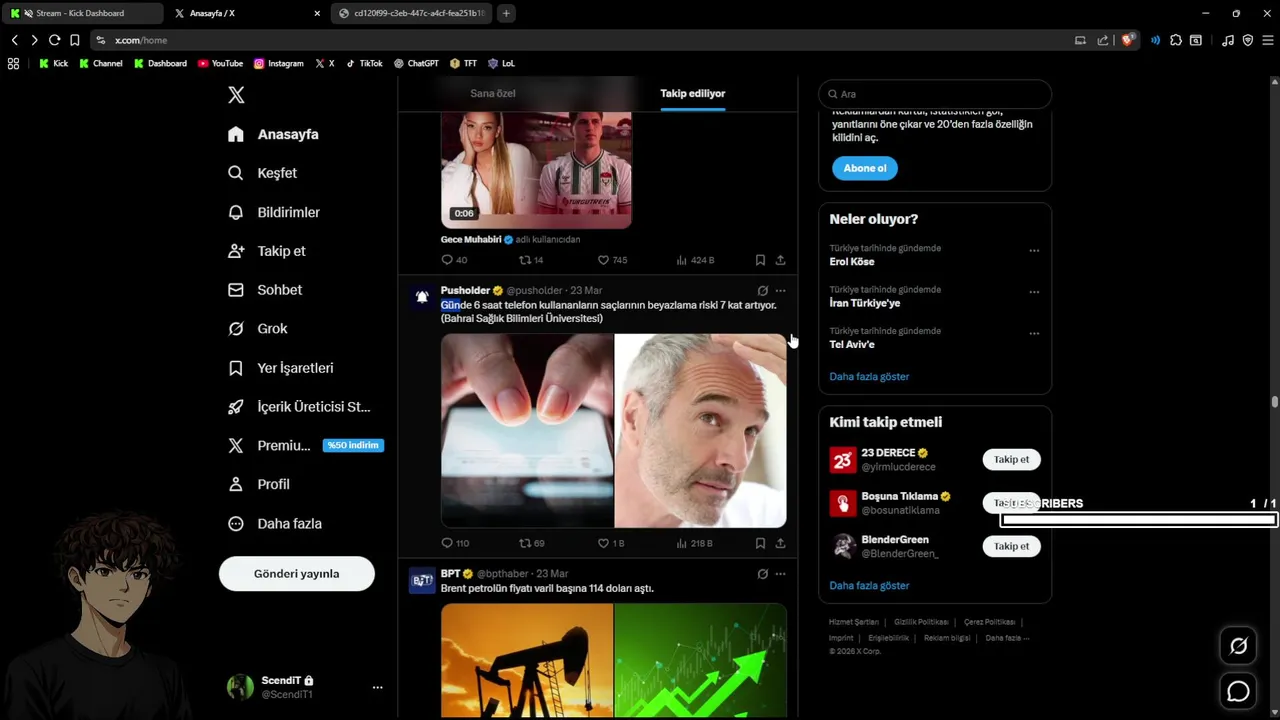The height and width of the screenshot is (720, 1280).
Task: Open YouTube bookmark in bookmarks bar
Action: point(220,63)
